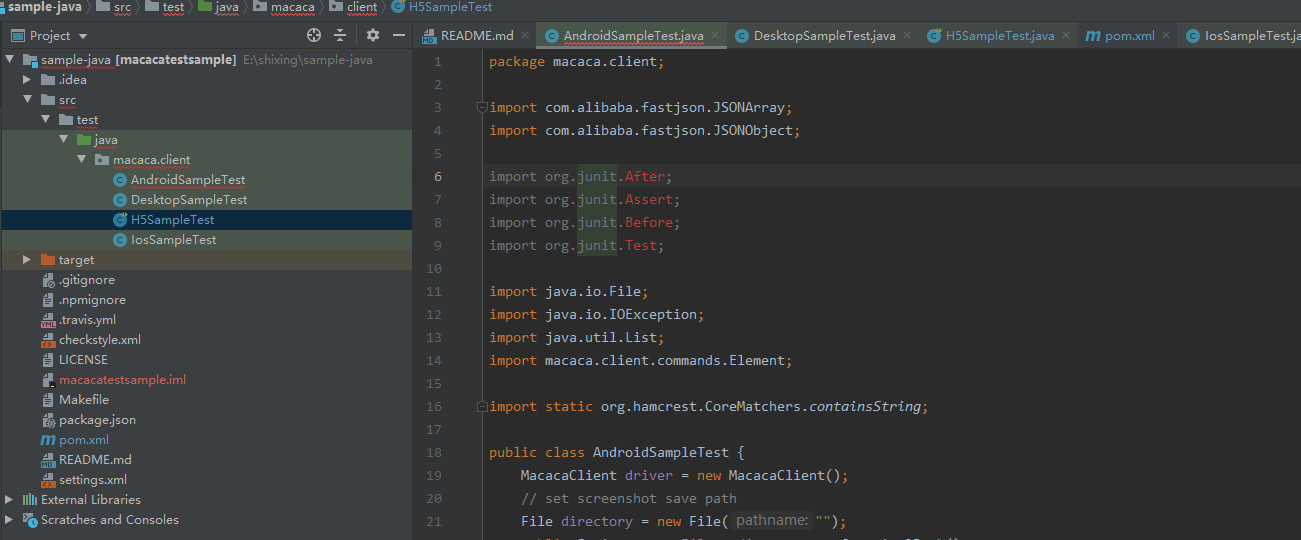The height and width of the screenshot is (540, 1301).
Task: Click 'containsString' in static import
Action: (x=865, y=406)
